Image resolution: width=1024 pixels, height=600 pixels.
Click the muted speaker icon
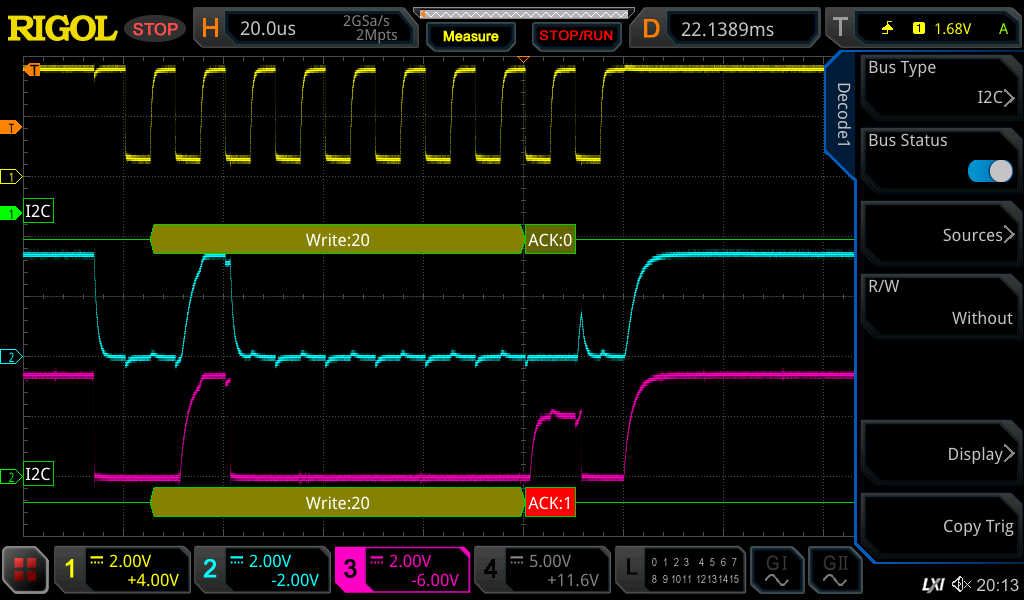[961, 584]
